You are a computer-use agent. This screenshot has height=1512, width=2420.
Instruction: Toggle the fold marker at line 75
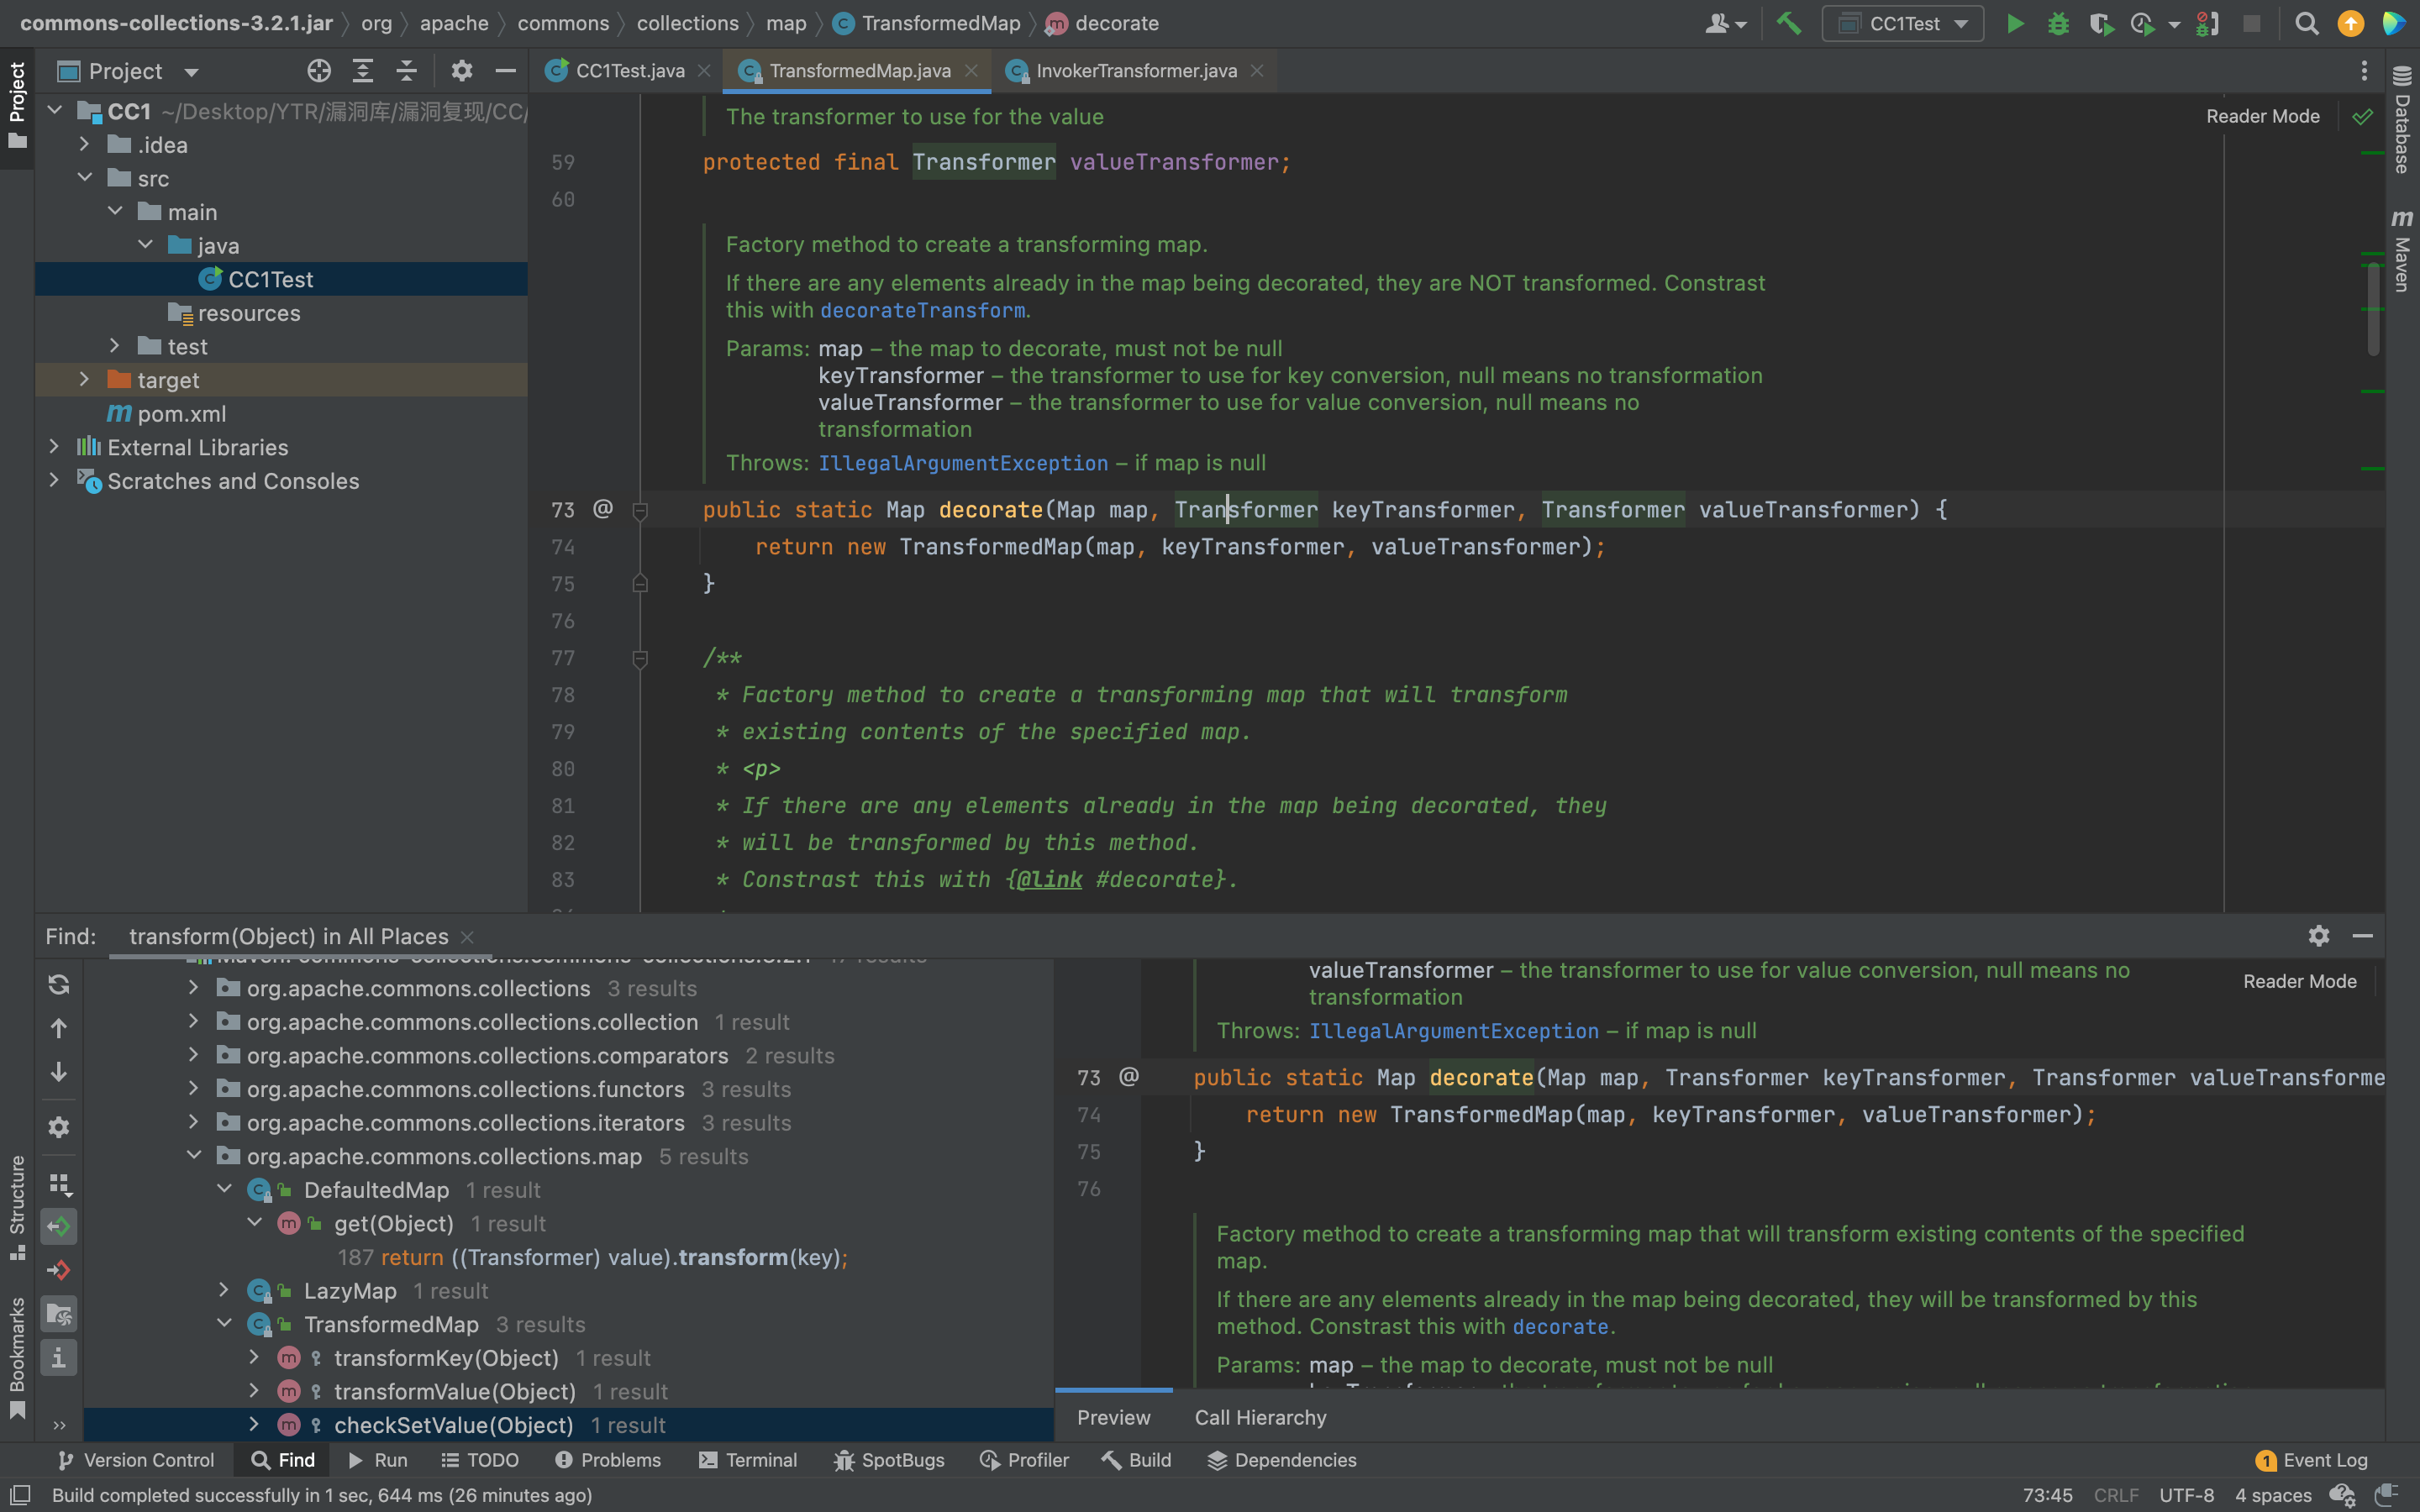click(x=641, y=583)
